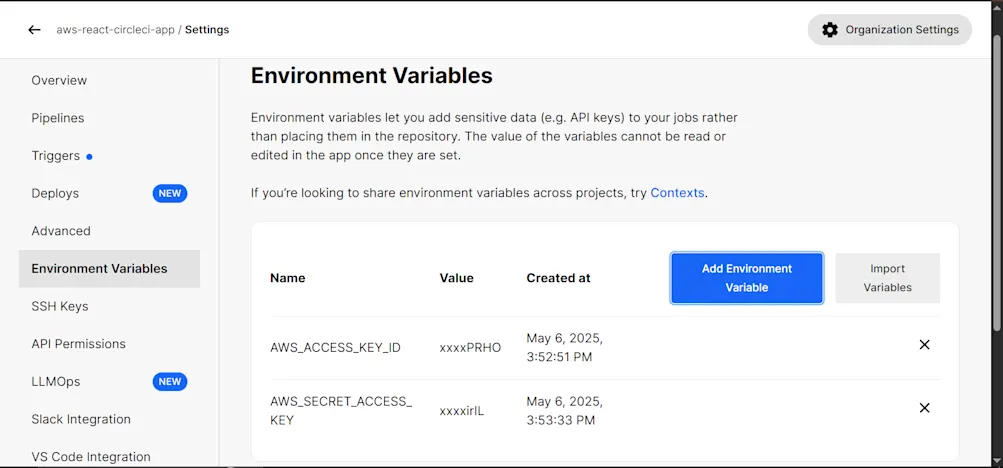Select Environment Variables in sidebar
Viewport: 1003px width, 468px height.
pos(109,269)
